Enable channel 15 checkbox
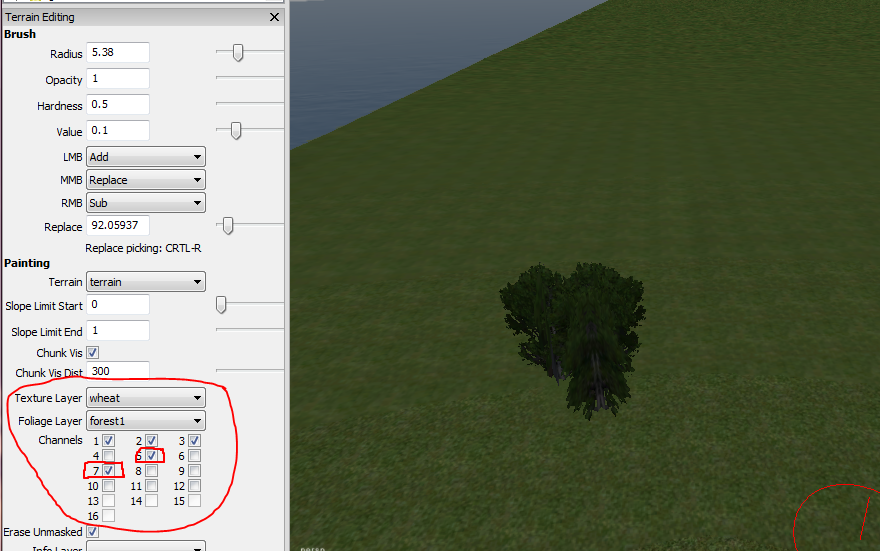This screenshot has height=551, width=880. pos(195,501)
